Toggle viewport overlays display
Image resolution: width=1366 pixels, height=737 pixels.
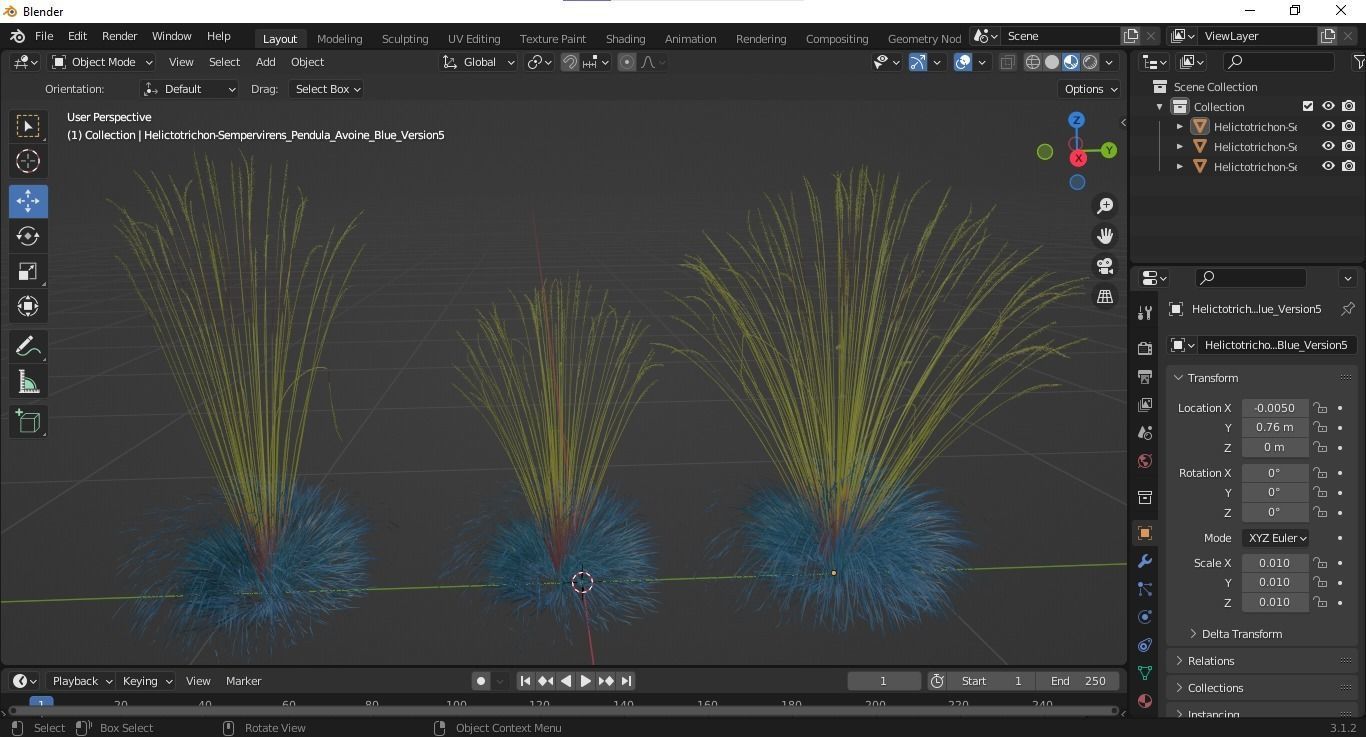coord(963,62)
